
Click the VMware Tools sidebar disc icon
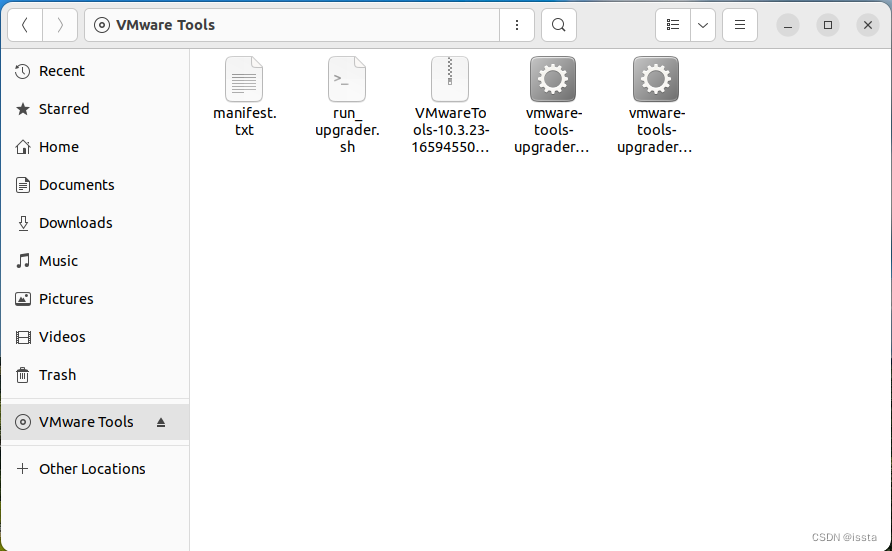coord(23,422)
